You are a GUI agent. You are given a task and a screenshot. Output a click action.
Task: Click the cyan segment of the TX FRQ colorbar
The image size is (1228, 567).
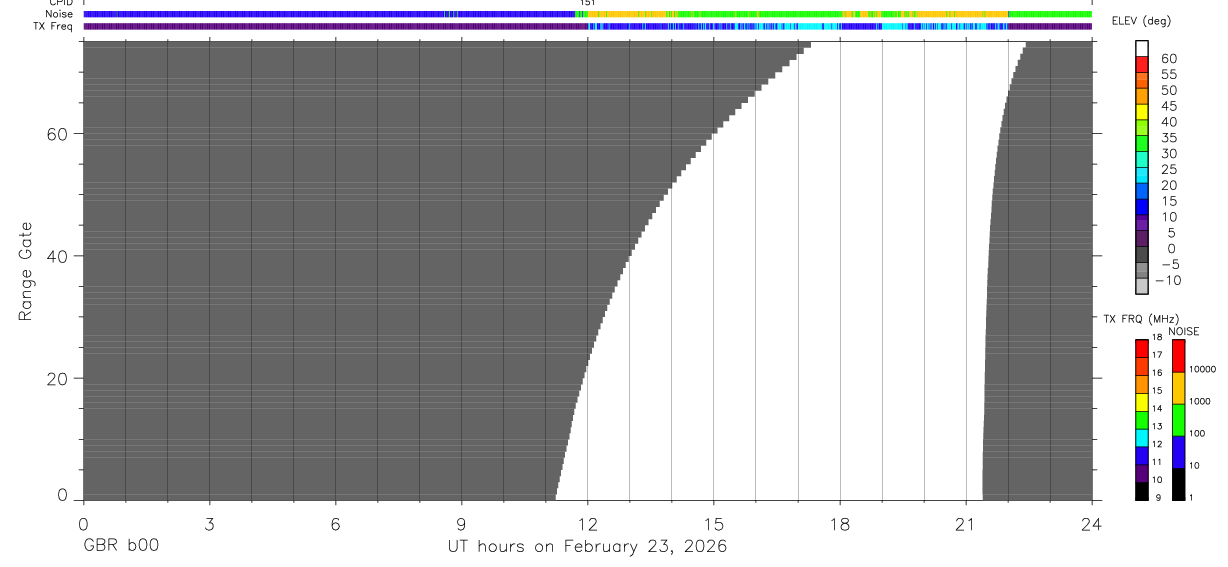(1142, 438)
